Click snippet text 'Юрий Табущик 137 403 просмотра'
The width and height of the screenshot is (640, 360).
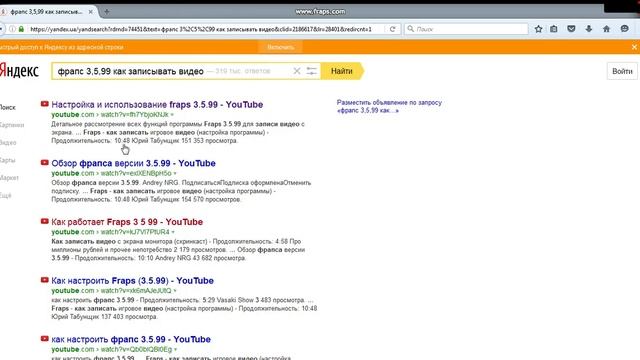click(104, 317)
